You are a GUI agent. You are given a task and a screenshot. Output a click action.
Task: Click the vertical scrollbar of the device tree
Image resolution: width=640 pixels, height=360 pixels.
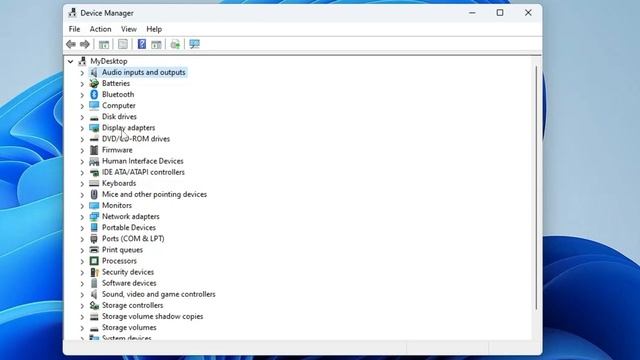tap(536, 188)
